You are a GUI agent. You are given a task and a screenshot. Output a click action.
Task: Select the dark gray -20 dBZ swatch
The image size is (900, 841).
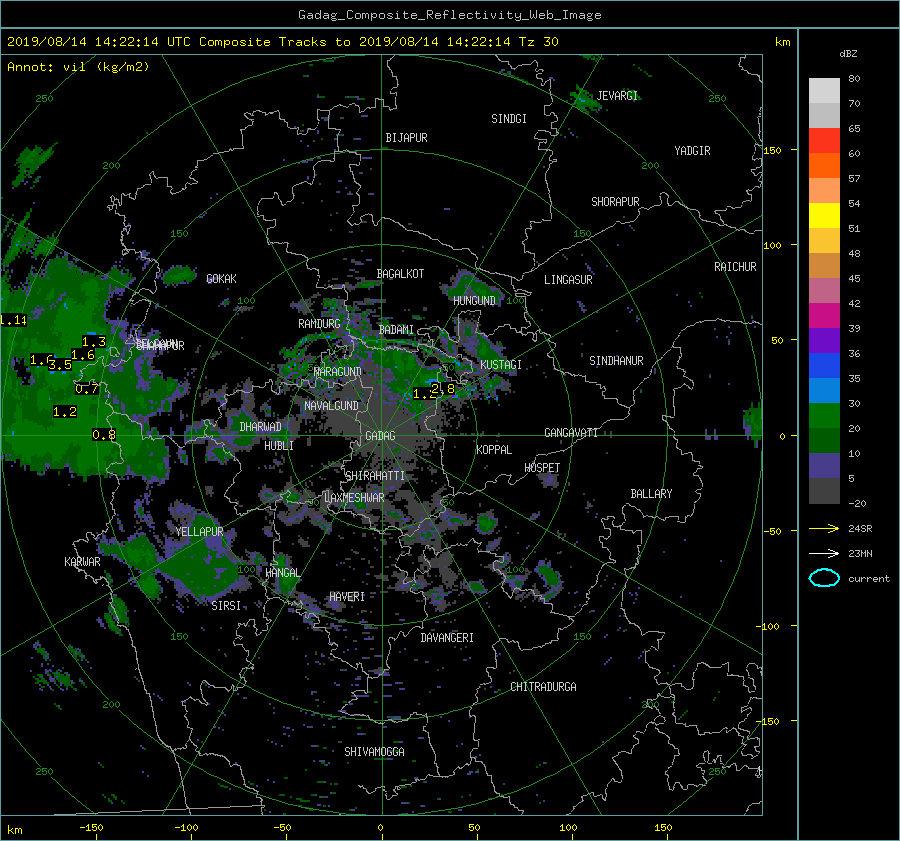click(x=824, y=490)
